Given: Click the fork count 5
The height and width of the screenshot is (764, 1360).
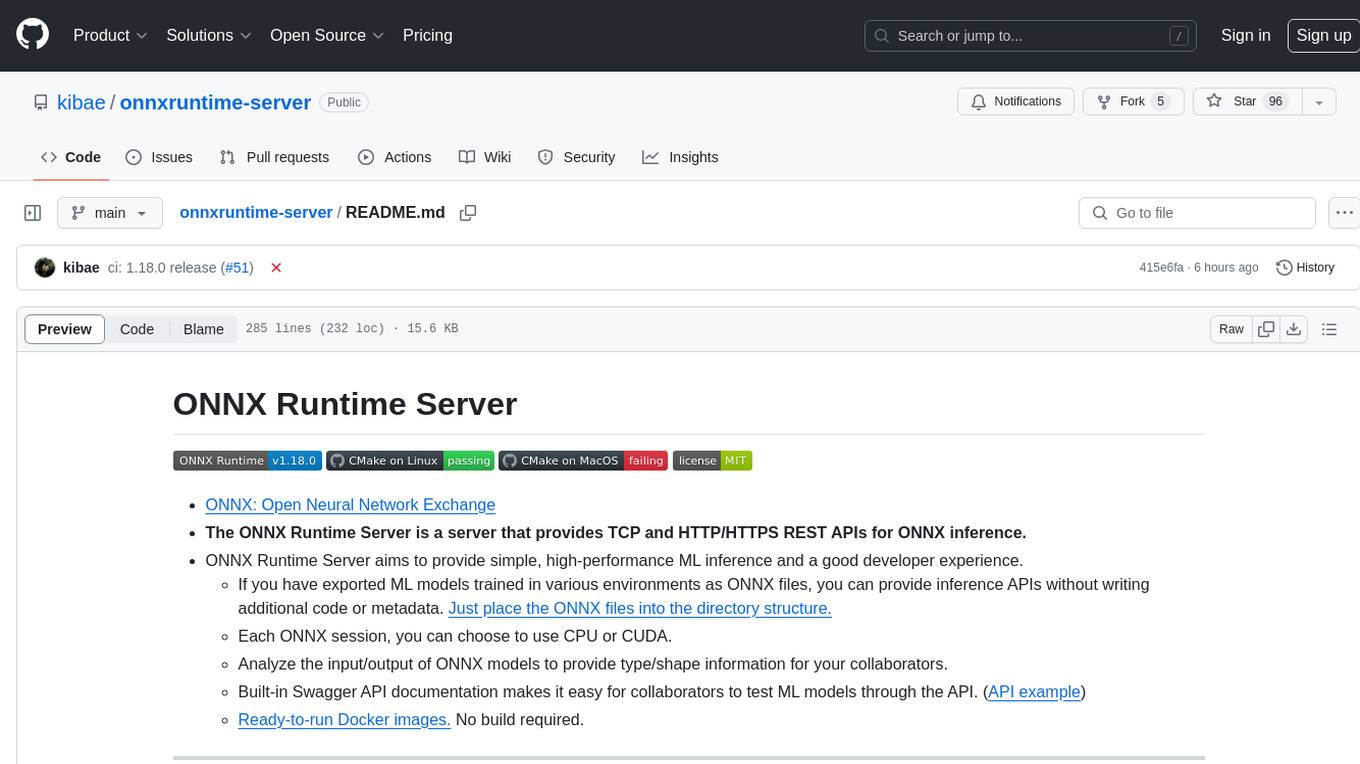Looking at the screenshot, I should point(1160,101).
